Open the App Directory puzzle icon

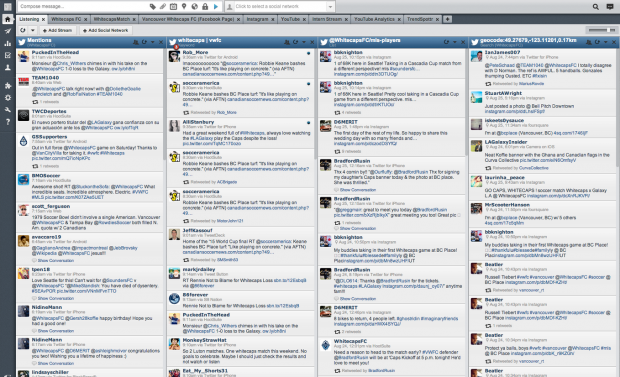pyautogui.click(x=7, y=85)
